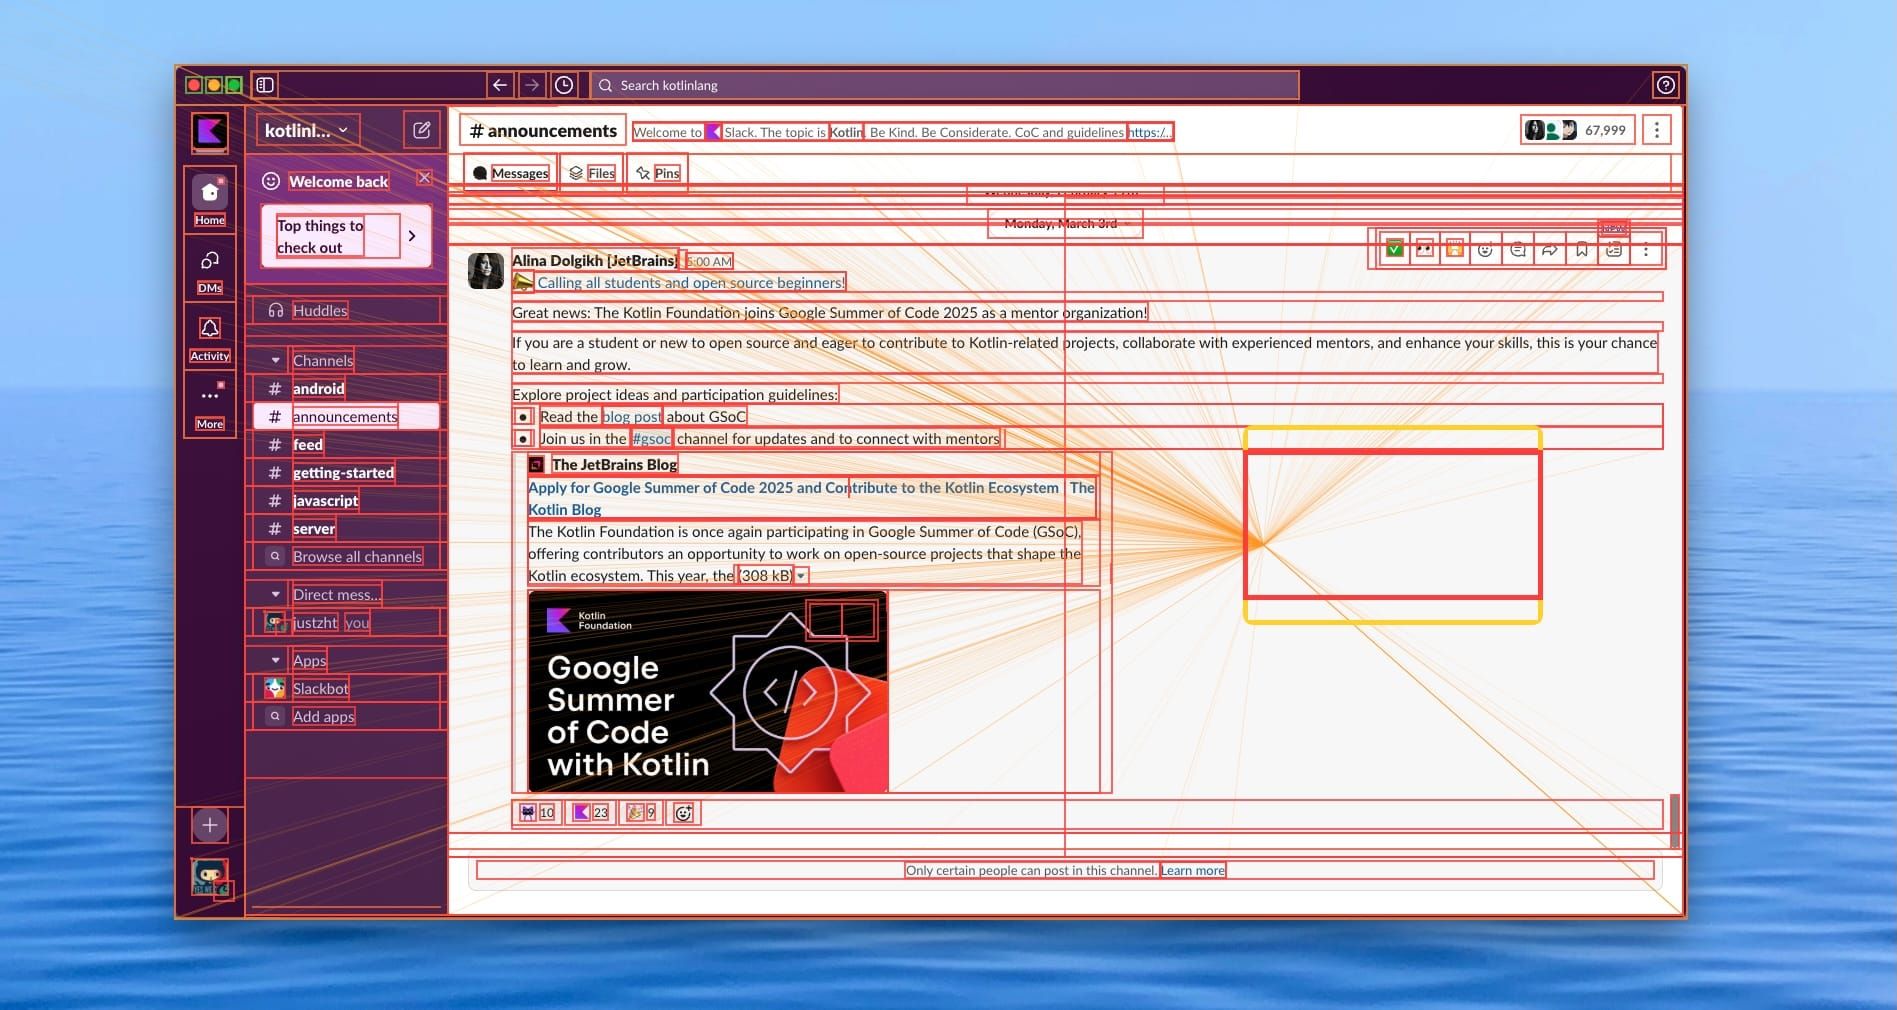1897x1010 pixels.
Task: Navigate back in history
Action: 500,85
